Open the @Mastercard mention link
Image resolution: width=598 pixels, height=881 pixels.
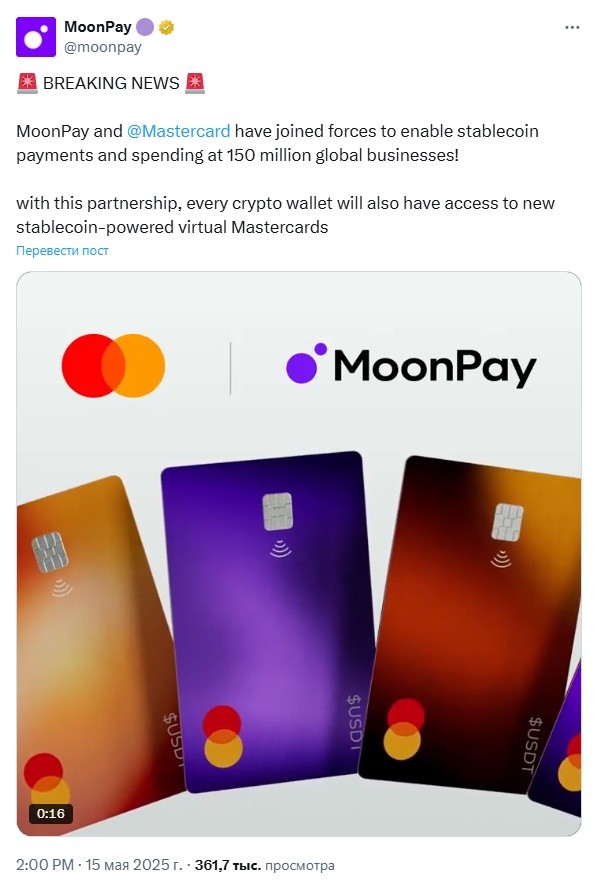pos(179,131)
